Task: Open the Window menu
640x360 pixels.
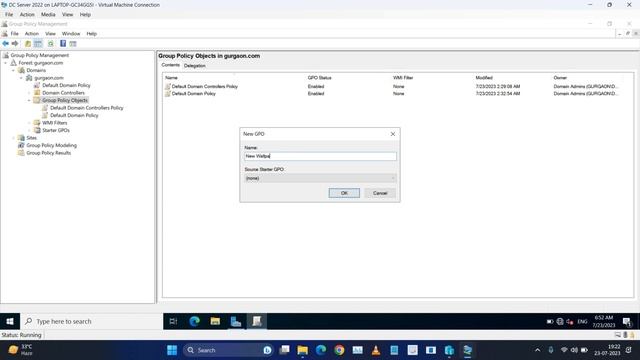Action: [x=71, y=34]
